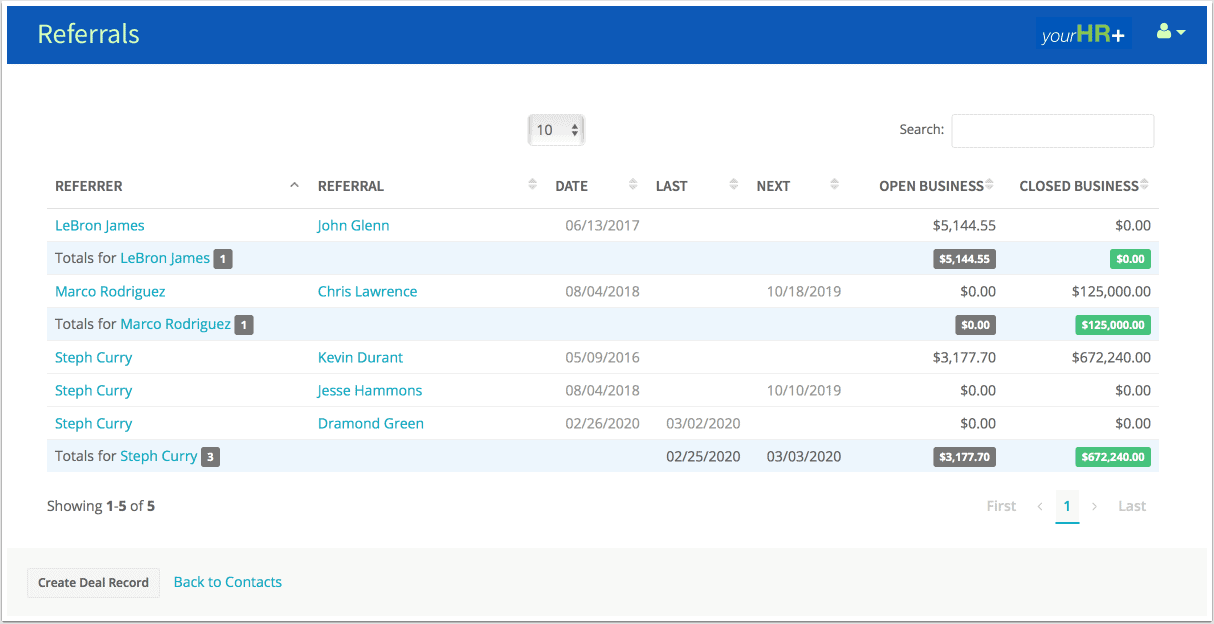Click the yourHR+ logo
The image size is (1214, 624).
pyautogui.click(x=1083, y=35)
